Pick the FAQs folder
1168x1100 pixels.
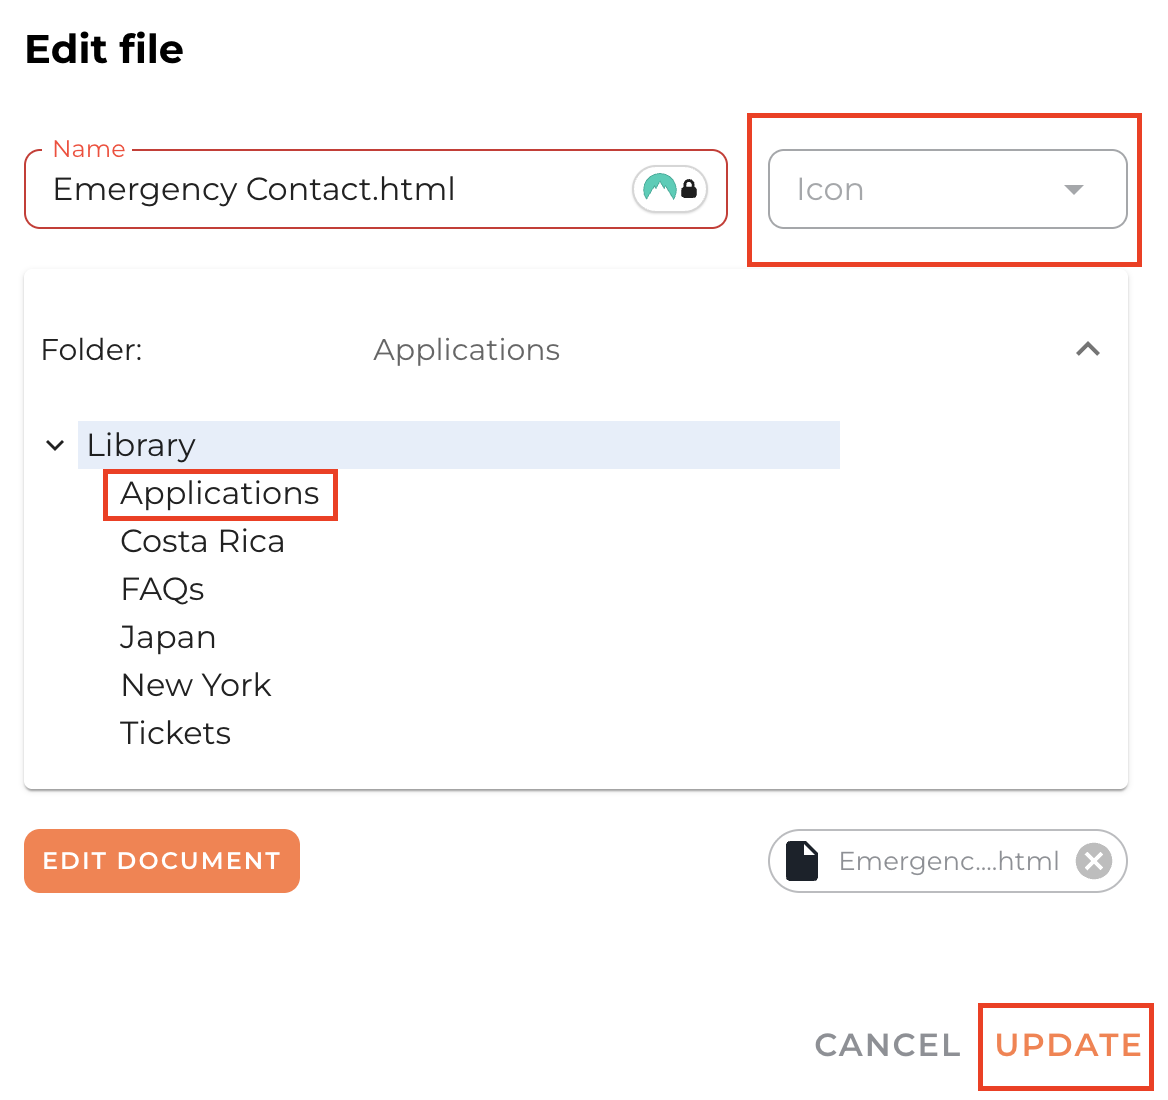click(x=162, y=589)
